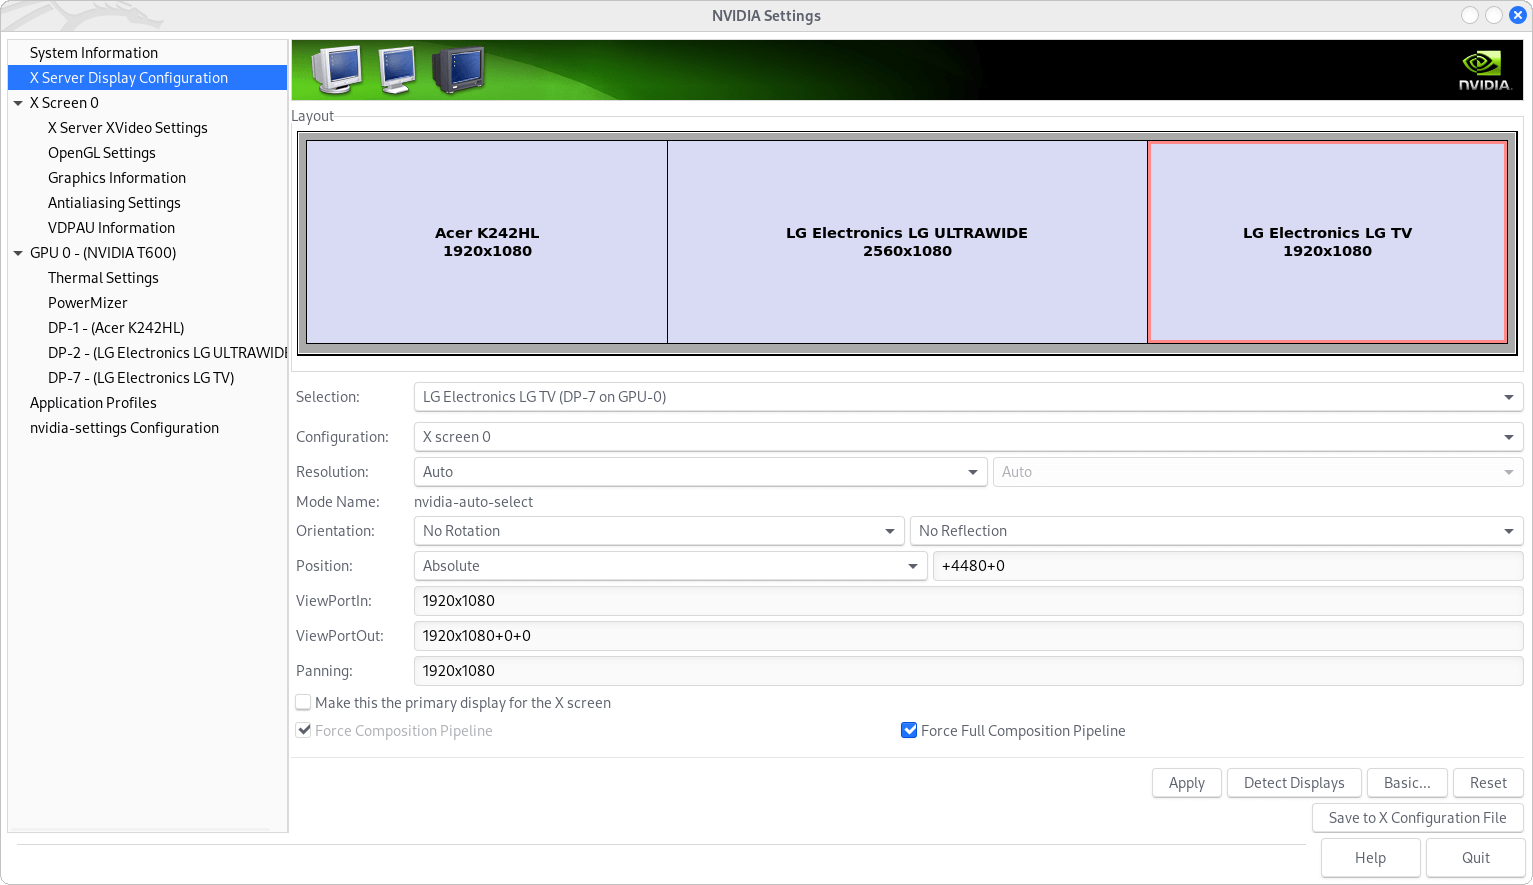The image size is (1533, 885).
Task: Open Graphics Information page
Action: (117, 178)
